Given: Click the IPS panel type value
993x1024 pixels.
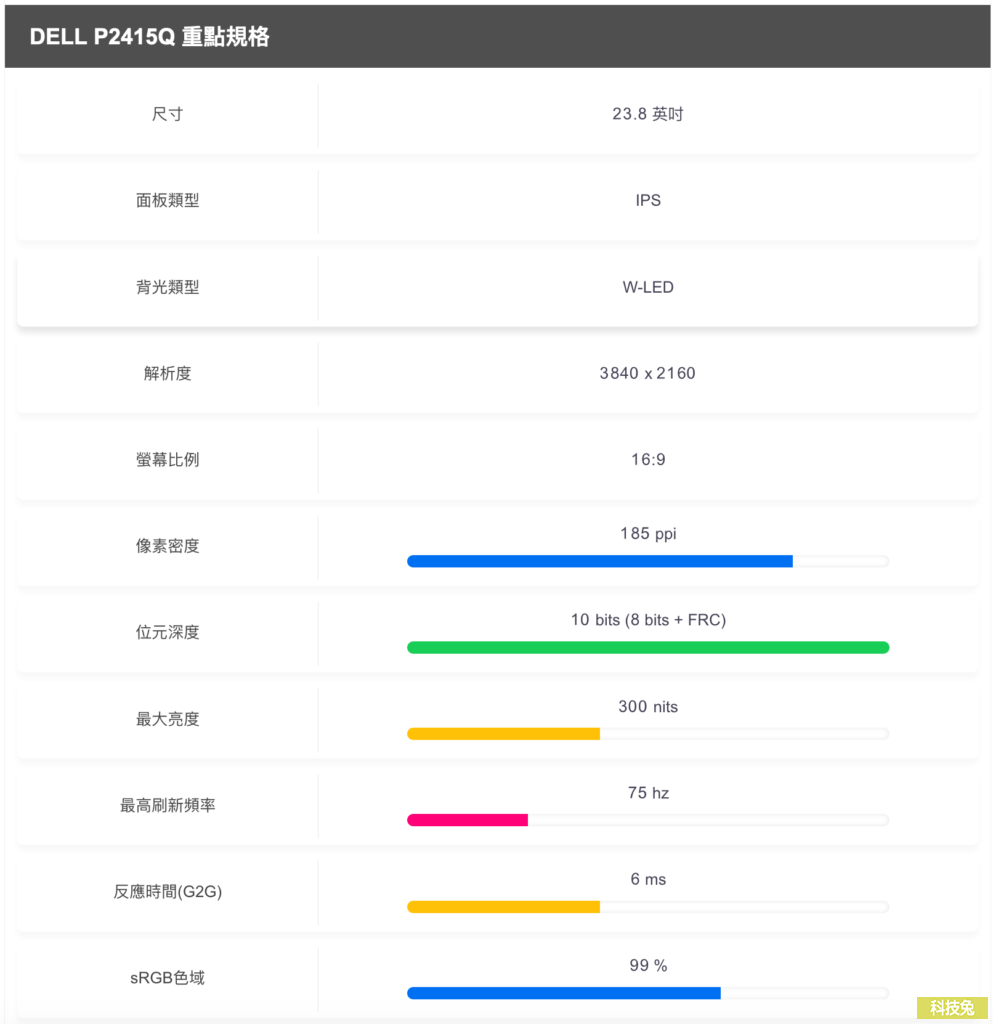Looking at the screenshot, I should (648, 200).
